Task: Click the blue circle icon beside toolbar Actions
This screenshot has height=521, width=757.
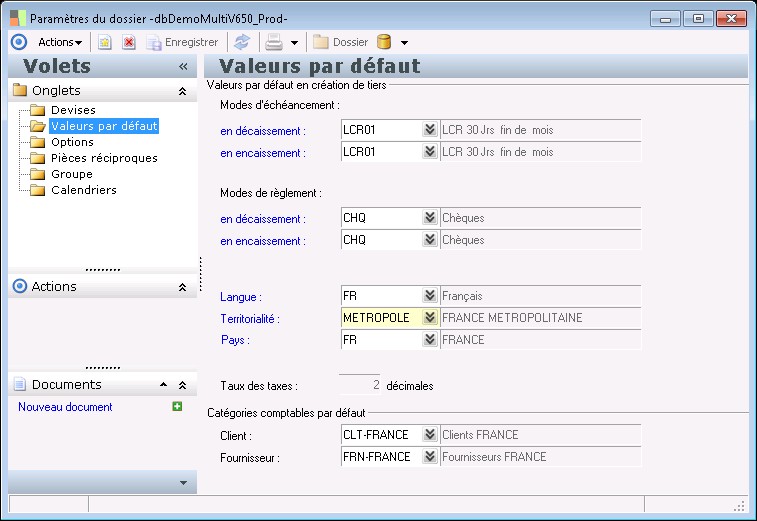Action: pos(19,42)
